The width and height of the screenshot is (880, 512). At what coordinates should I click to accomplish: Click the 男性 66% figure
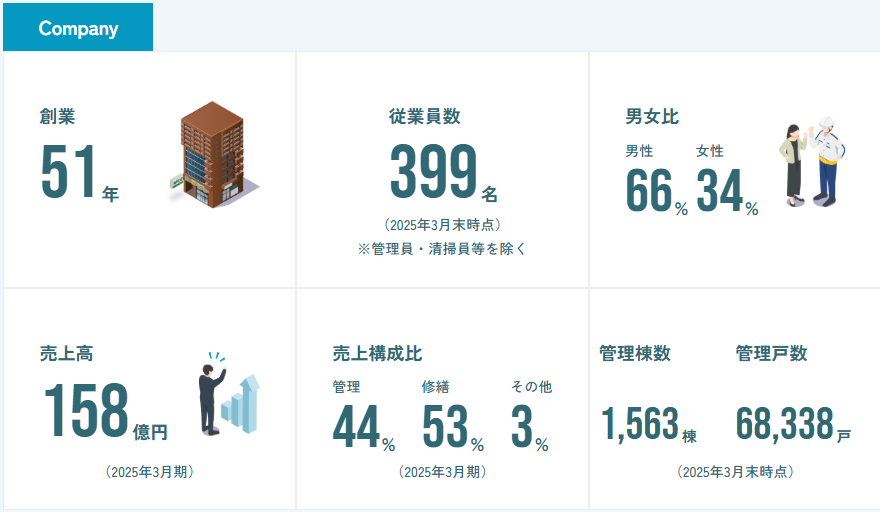pos(656,191)
